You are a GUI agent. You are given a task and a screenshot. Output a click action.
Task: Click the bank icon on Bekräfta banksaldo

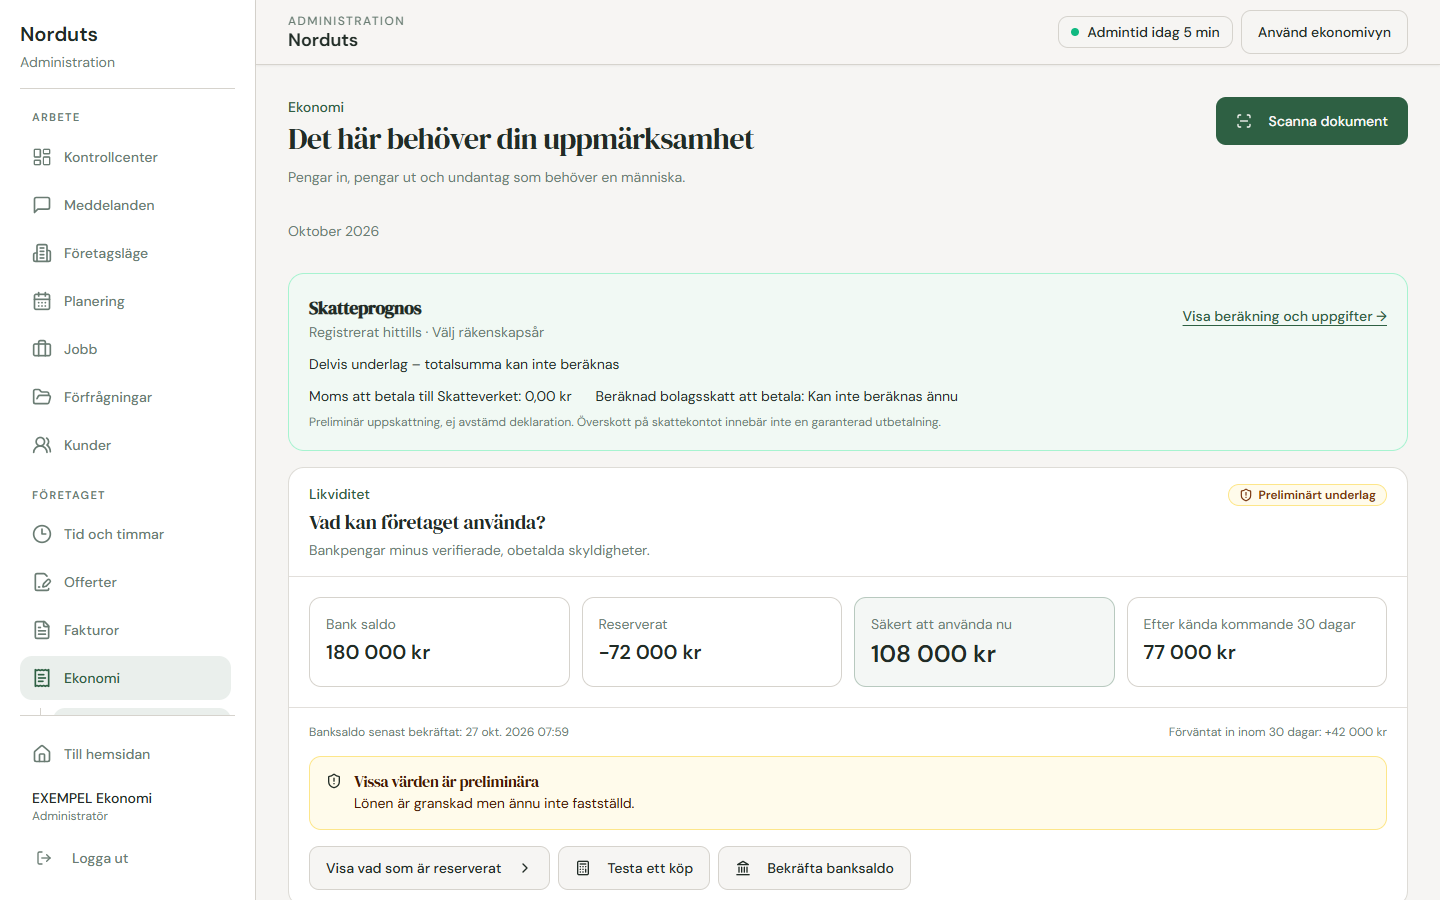point(743,868)
